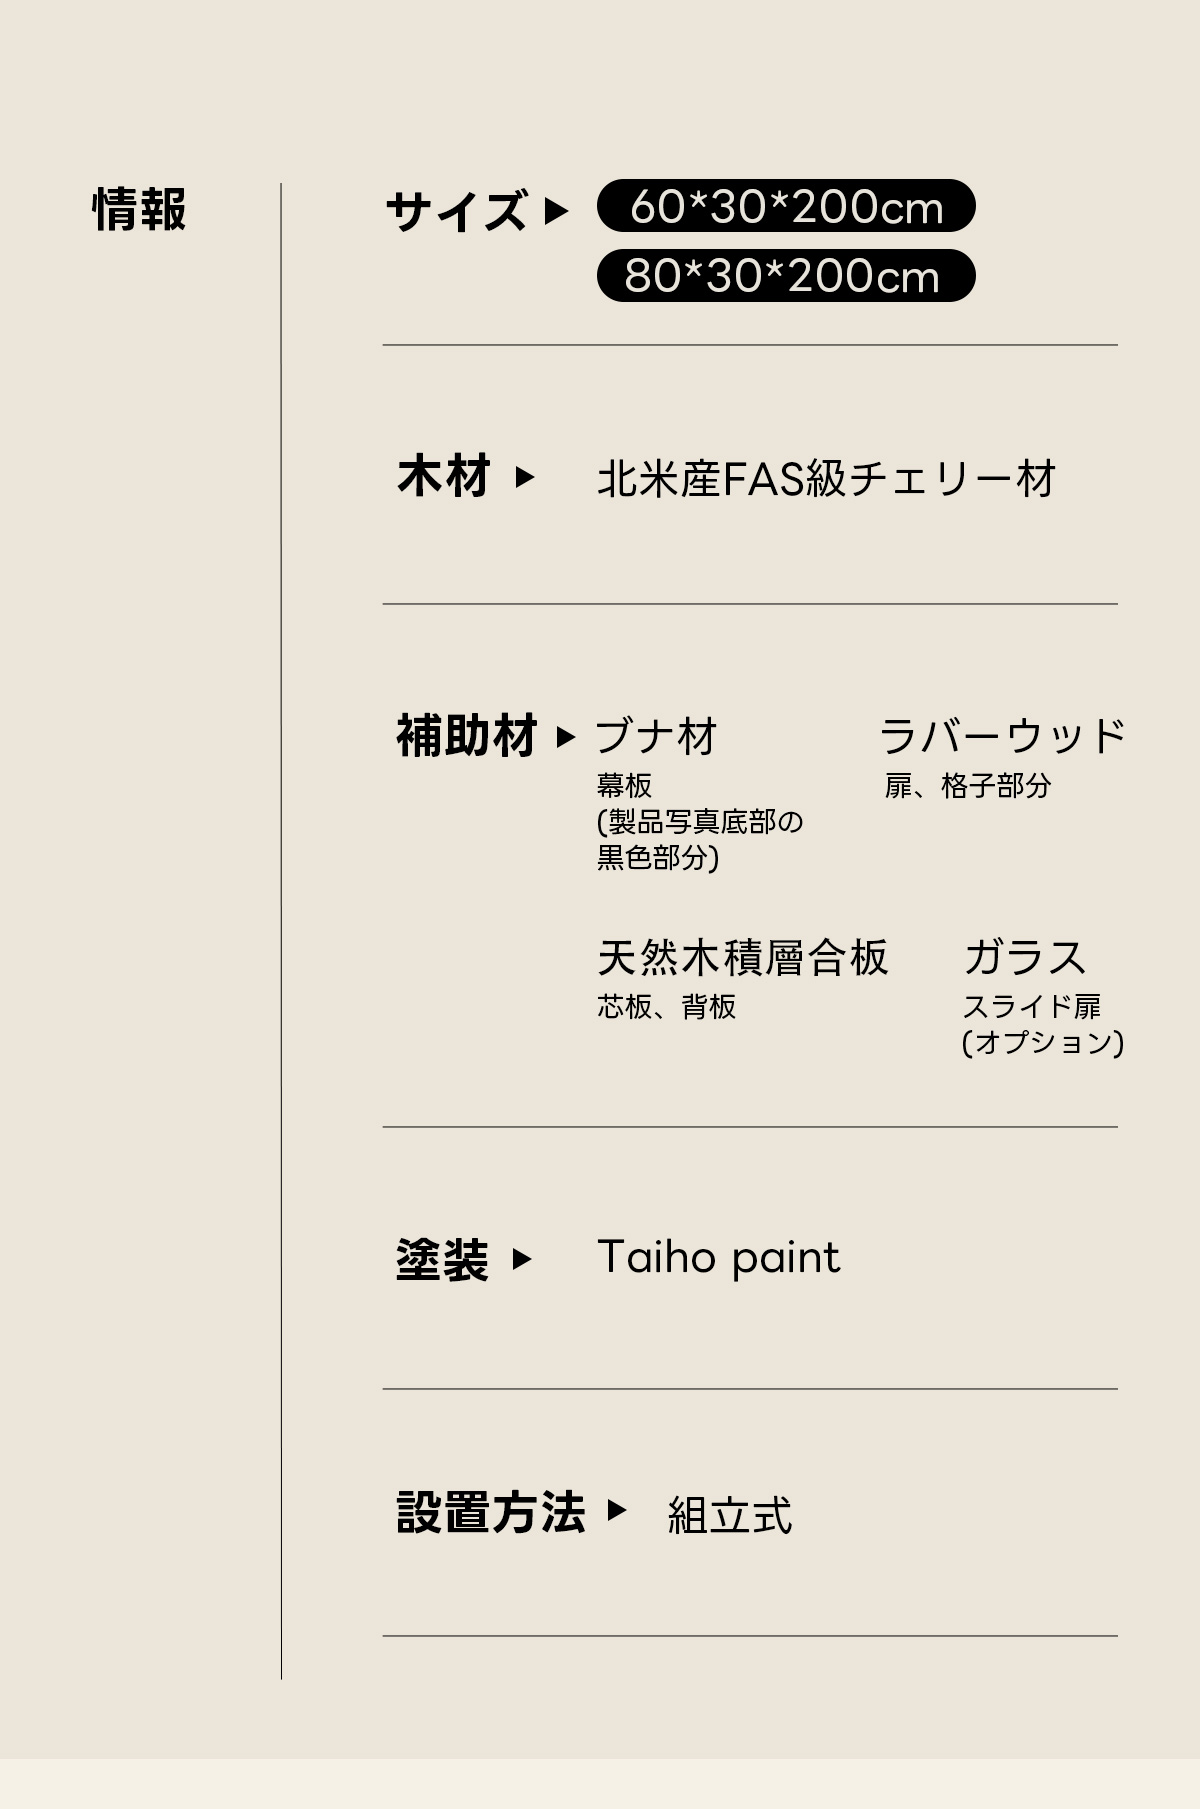This screenshot has height=1809, width=1200.
Task: Click the arrow icon next to 木材
Action: point(524,477)
